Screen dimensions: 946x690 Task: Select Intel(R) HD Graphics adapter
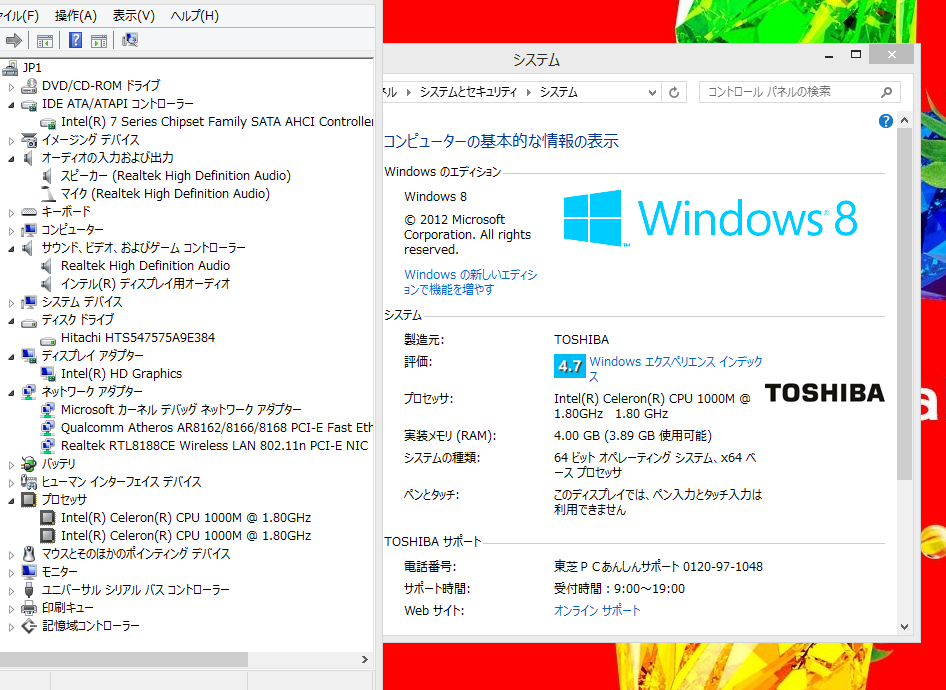pyautogui.click(x=121, y=374)
